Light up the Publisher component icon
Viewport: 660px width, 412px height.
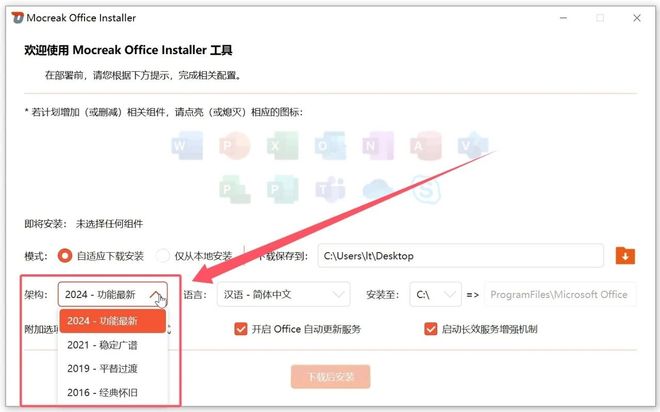click(x=283, y=190)
